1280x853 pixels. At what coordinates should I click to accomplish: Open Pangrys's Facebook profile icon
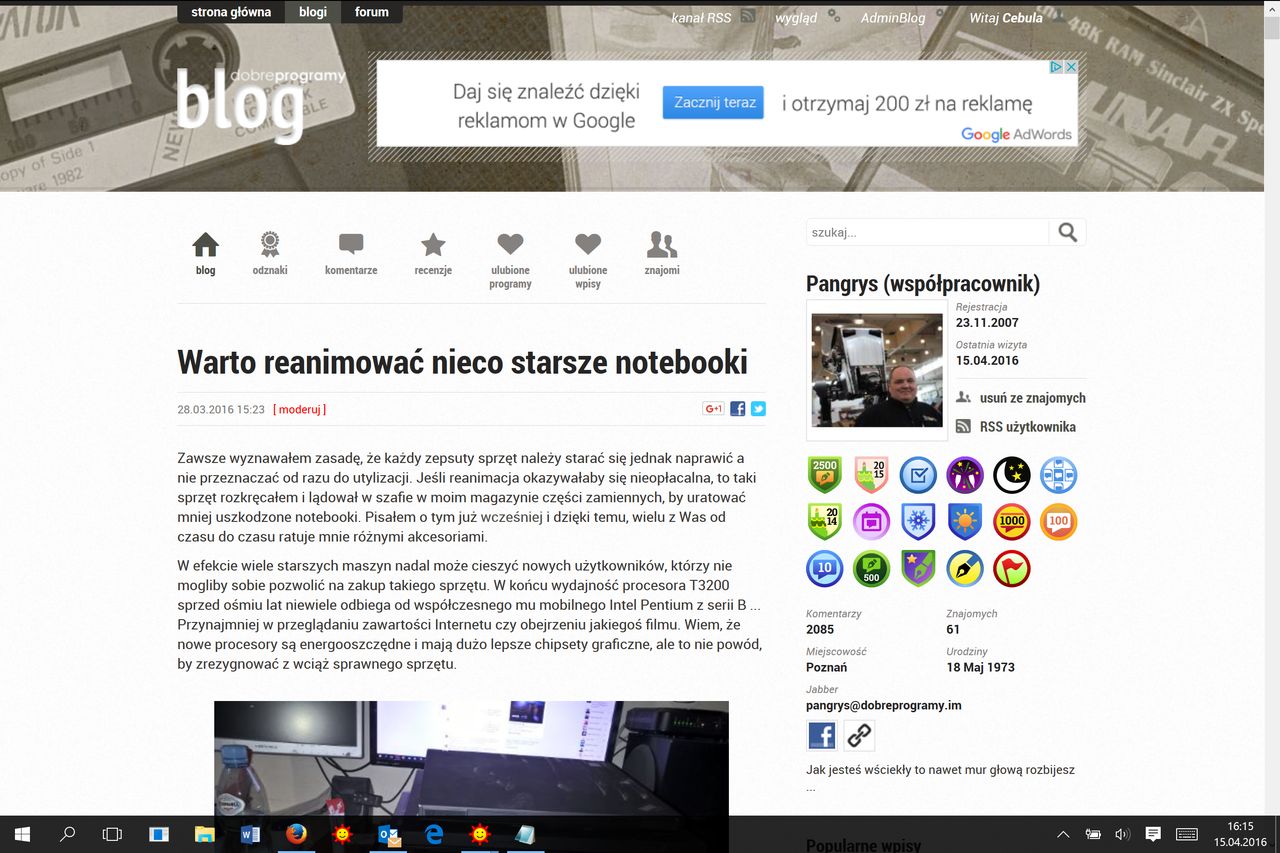821,736
